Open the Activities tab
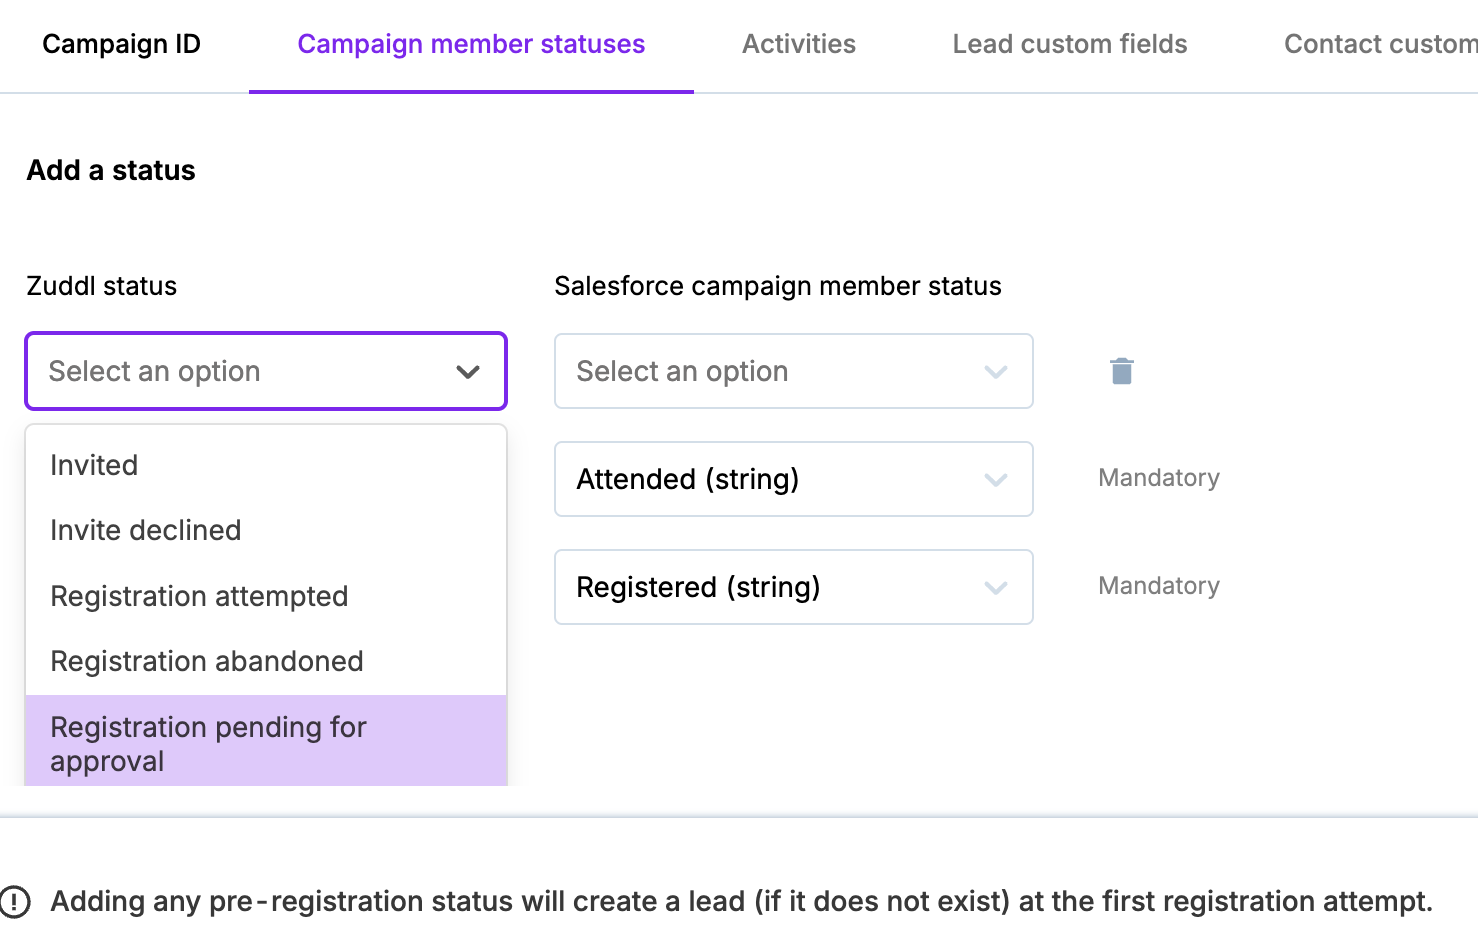 [x=798, y=44]
